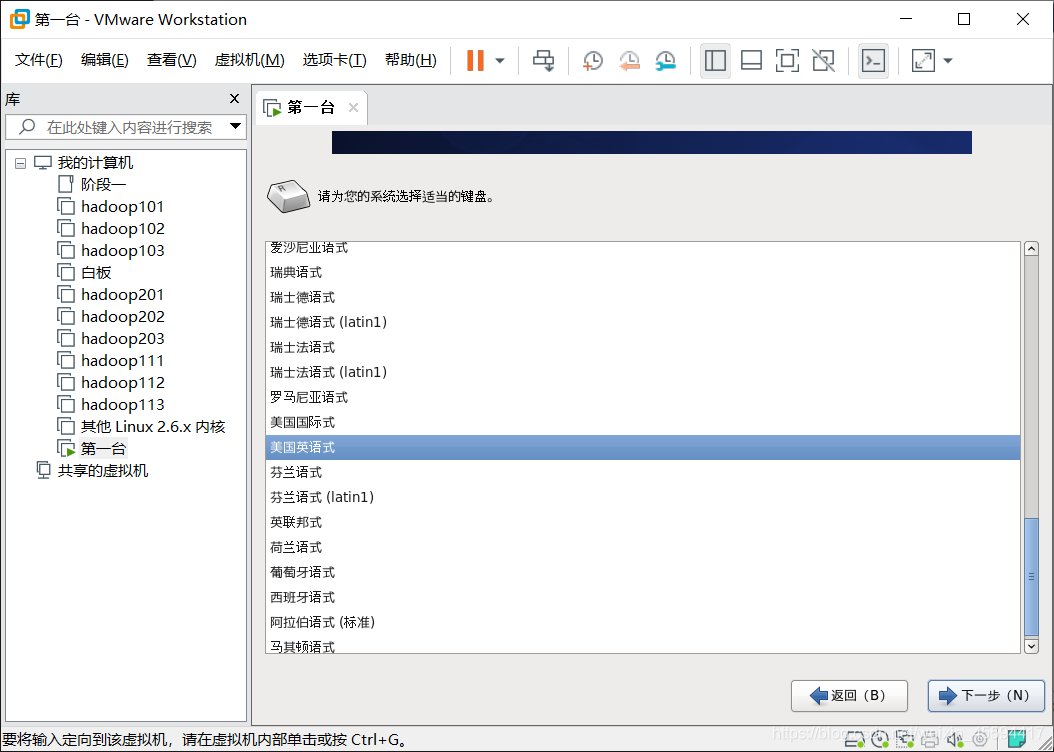1054x752 pixels.
Task: Click the sound card status icon
Action: point(955,740)
